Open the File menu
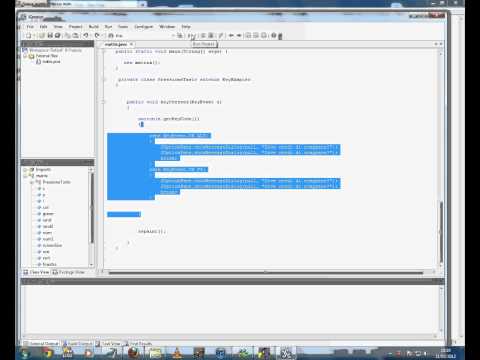The height and width of the screenshot is (360, 480). coord(30,27)
